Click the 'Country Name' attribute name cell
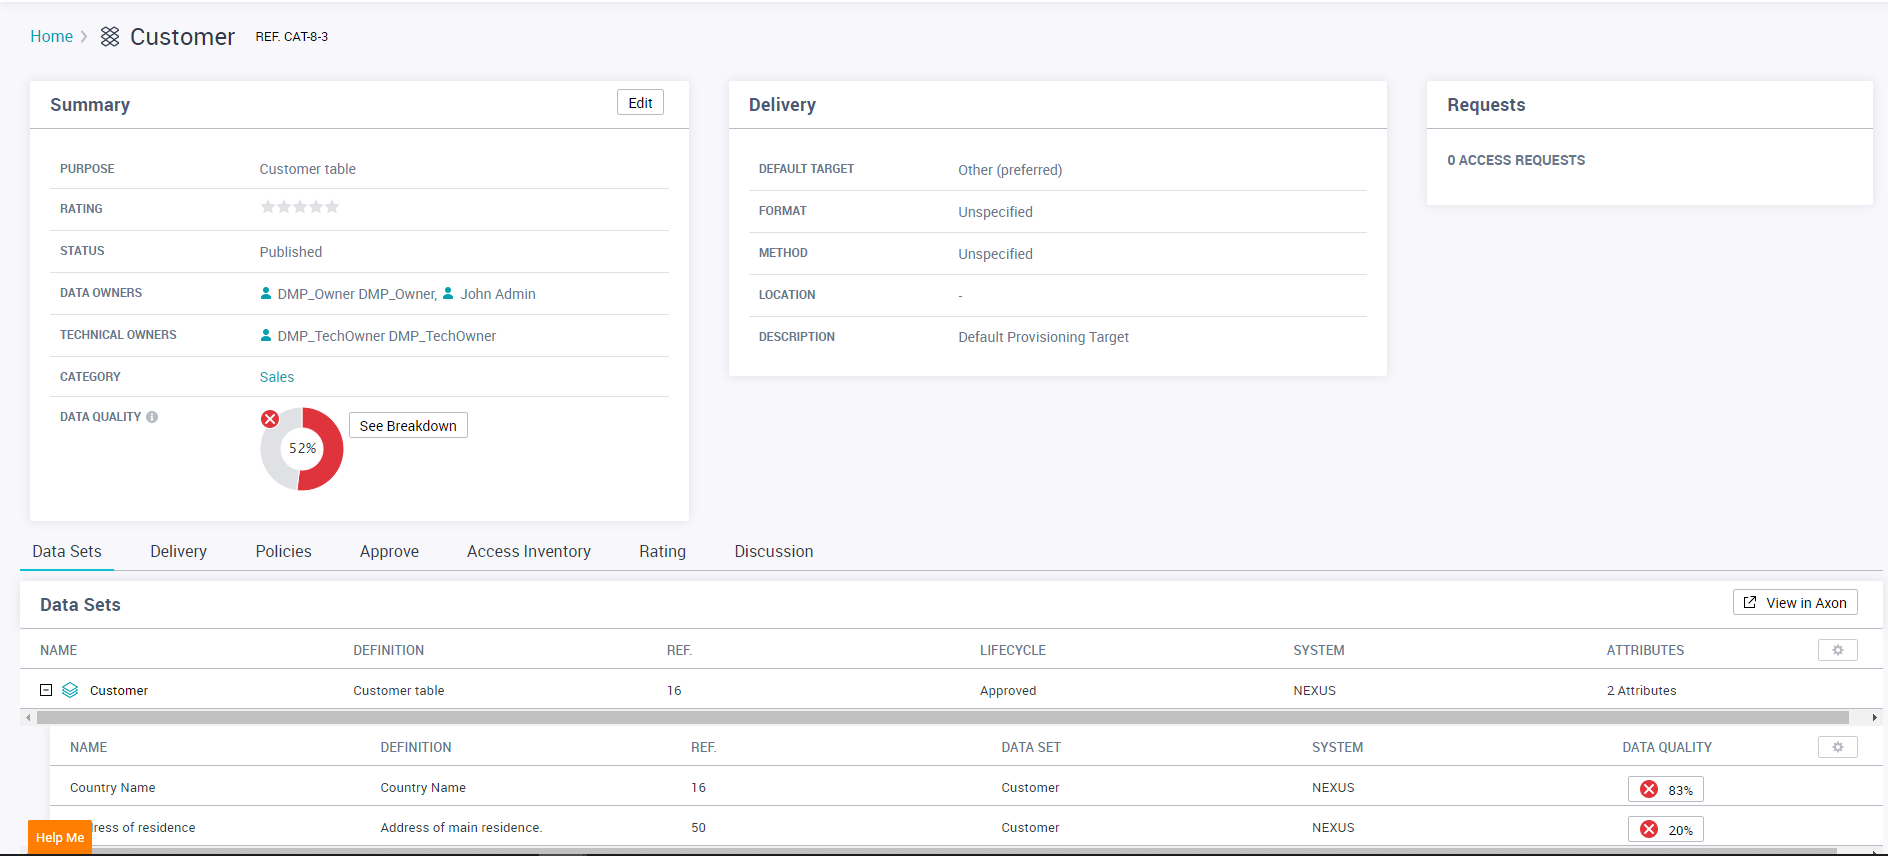 coord(113,788)
